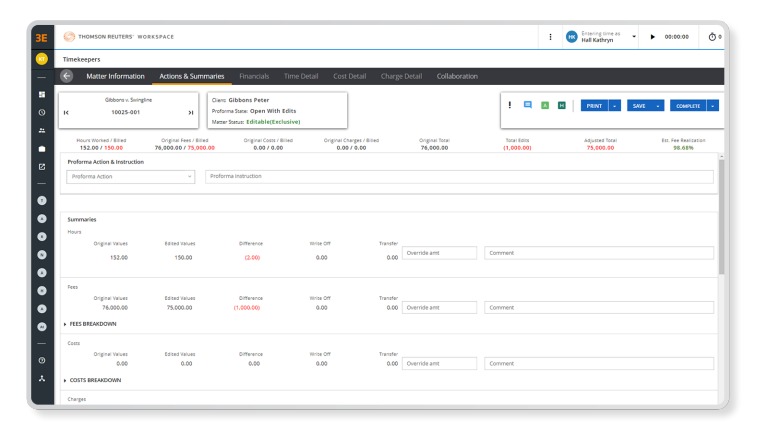Open the blue comments chat icon
Image resolution: width=768 pixels, height=432 pixels.
click(527, 105)
